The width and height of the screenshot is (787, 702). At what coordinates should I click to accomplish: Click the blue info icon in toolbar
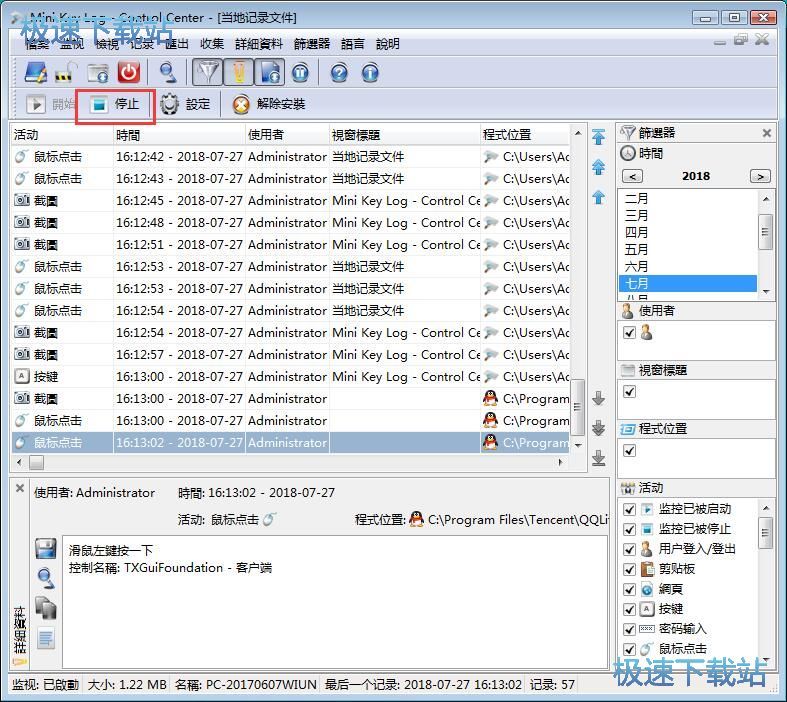click(370, 73)
